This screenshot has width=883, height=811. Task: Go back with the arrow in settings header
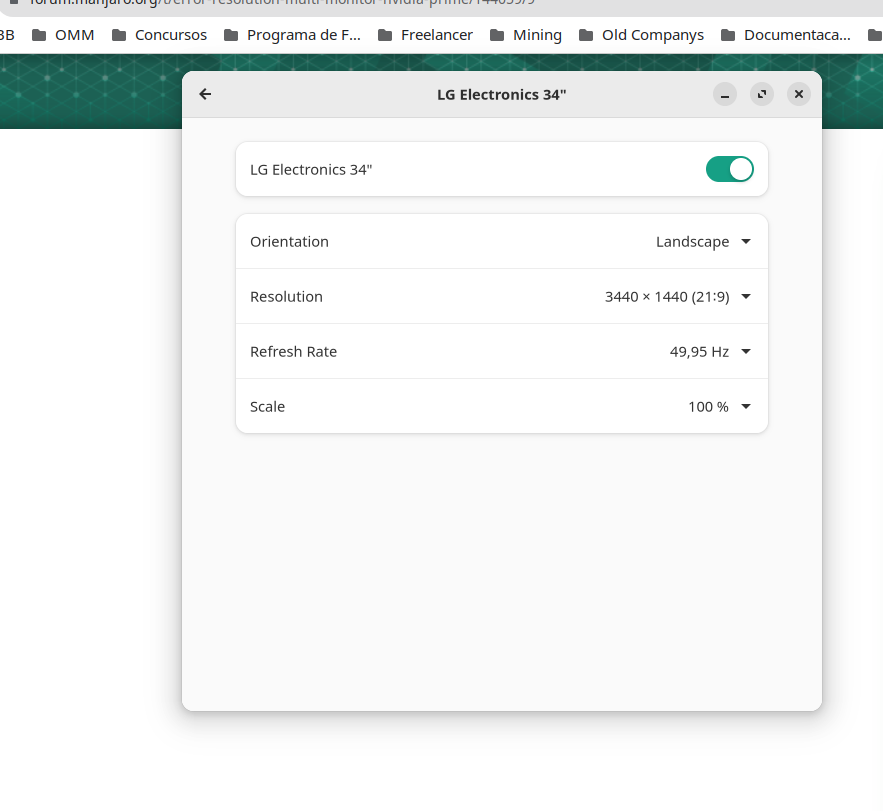205,94
